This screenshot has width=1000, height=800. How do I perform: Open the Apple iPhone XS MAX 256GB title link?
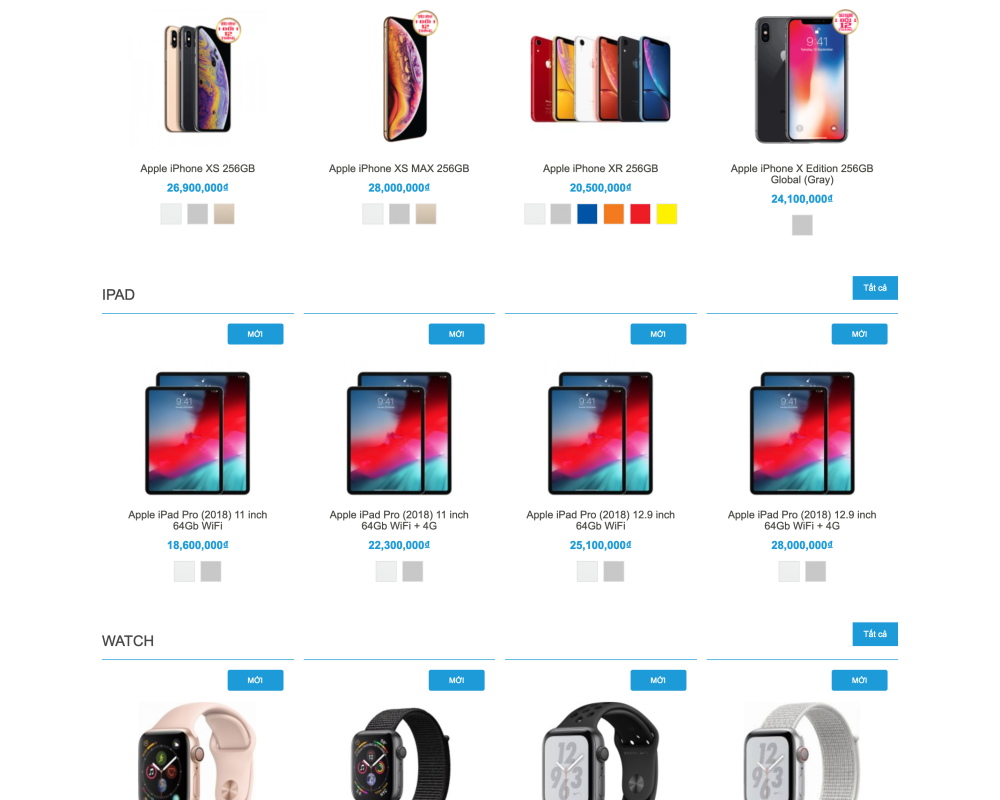point(399,168)
